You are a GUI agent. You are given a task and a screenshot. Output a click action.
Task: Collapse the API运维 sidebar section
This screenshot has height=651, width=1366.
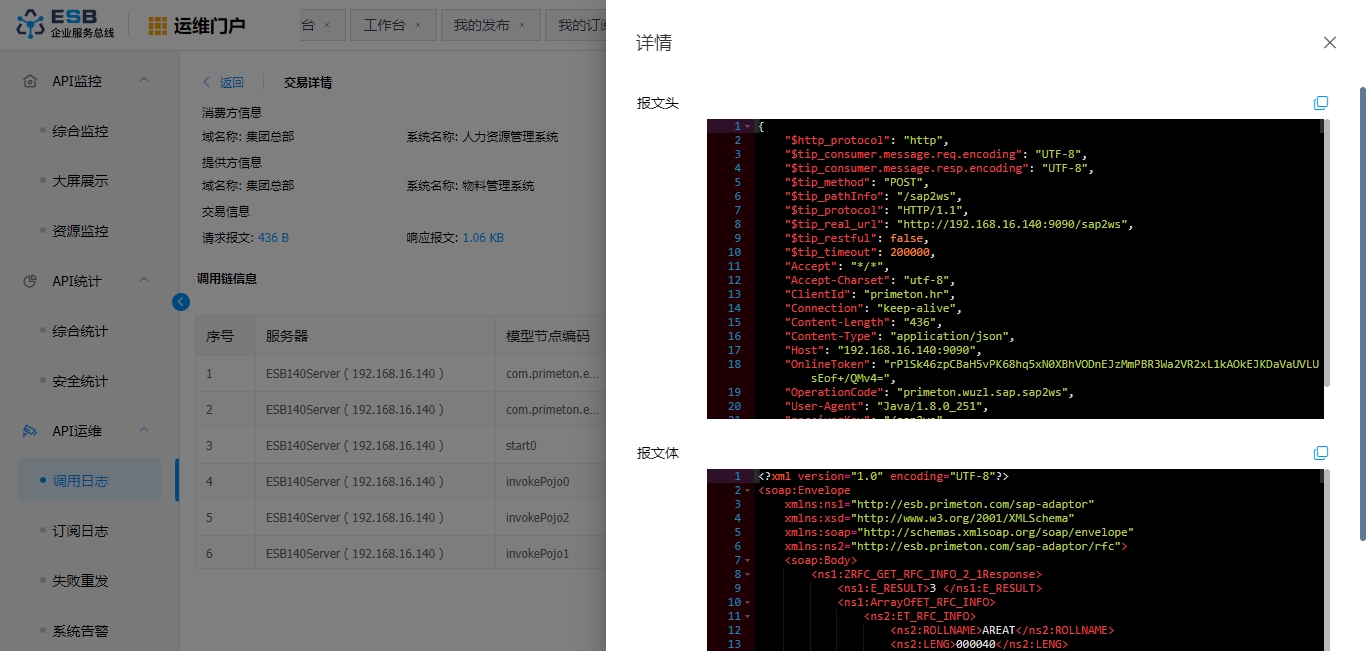[143, 431]
